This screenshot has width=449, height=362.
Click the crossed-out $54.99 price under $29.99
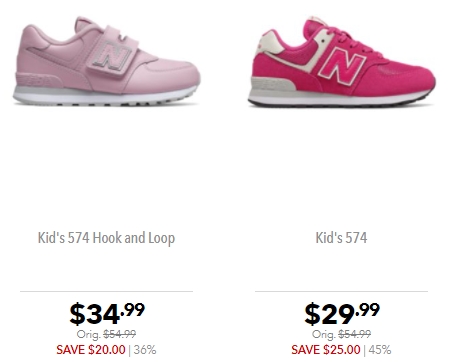pyautogui.click(x=355, y=334)
